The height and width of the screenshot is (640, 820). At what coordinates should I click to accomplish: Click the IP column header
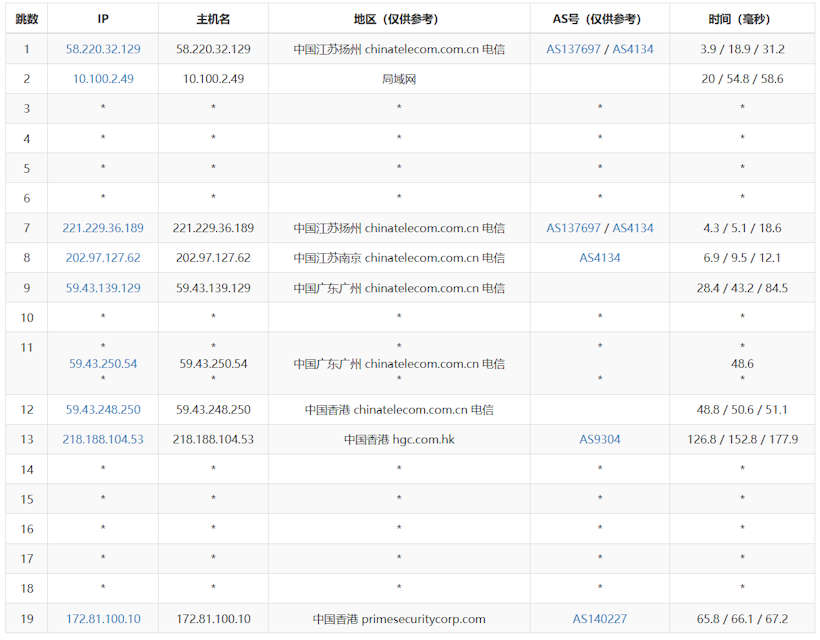[101, 18]
